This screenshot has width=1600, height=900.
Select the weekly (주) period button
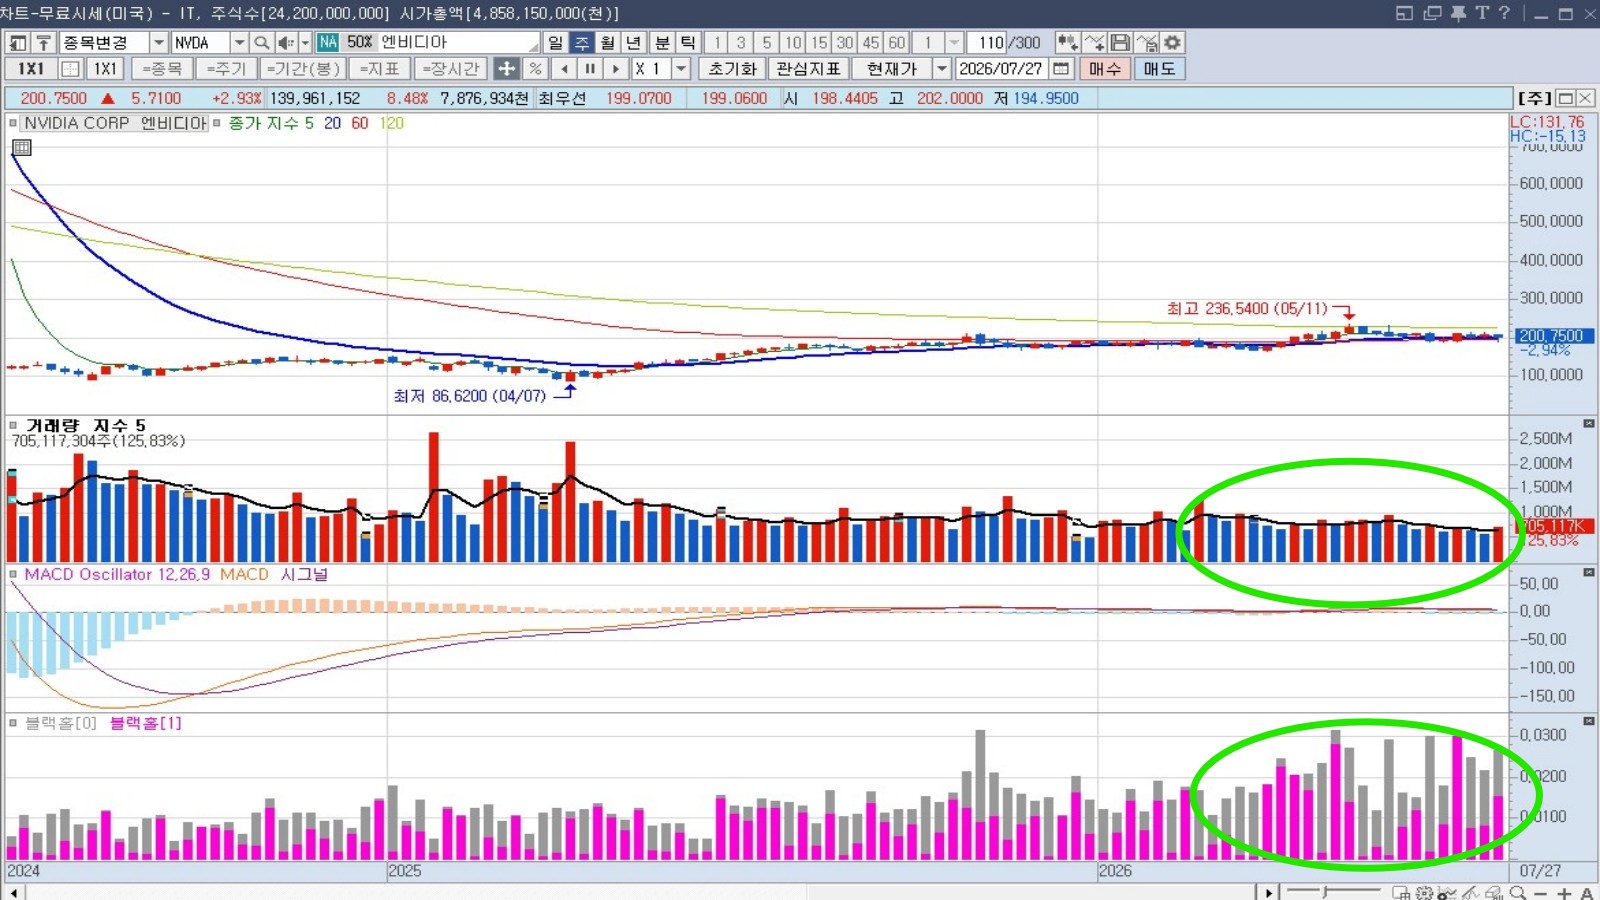(582, 42)
